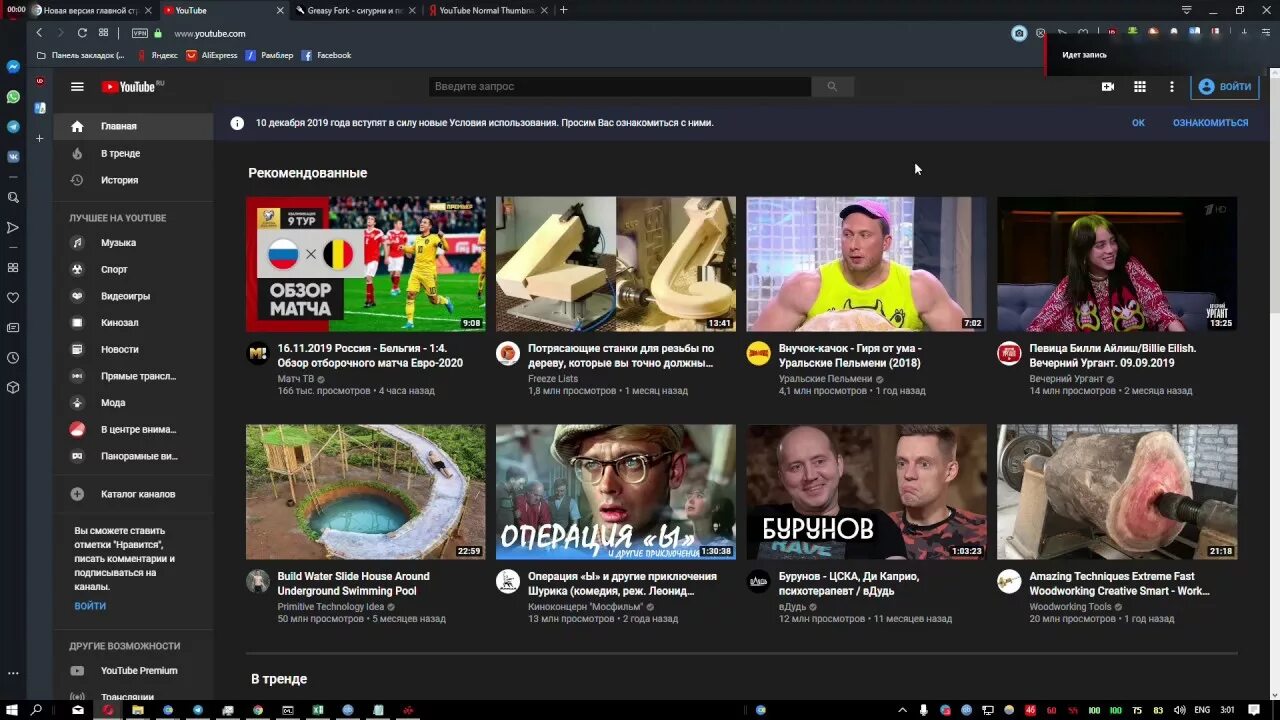Open the wood carving machines video thumbnail

[616, 264]
